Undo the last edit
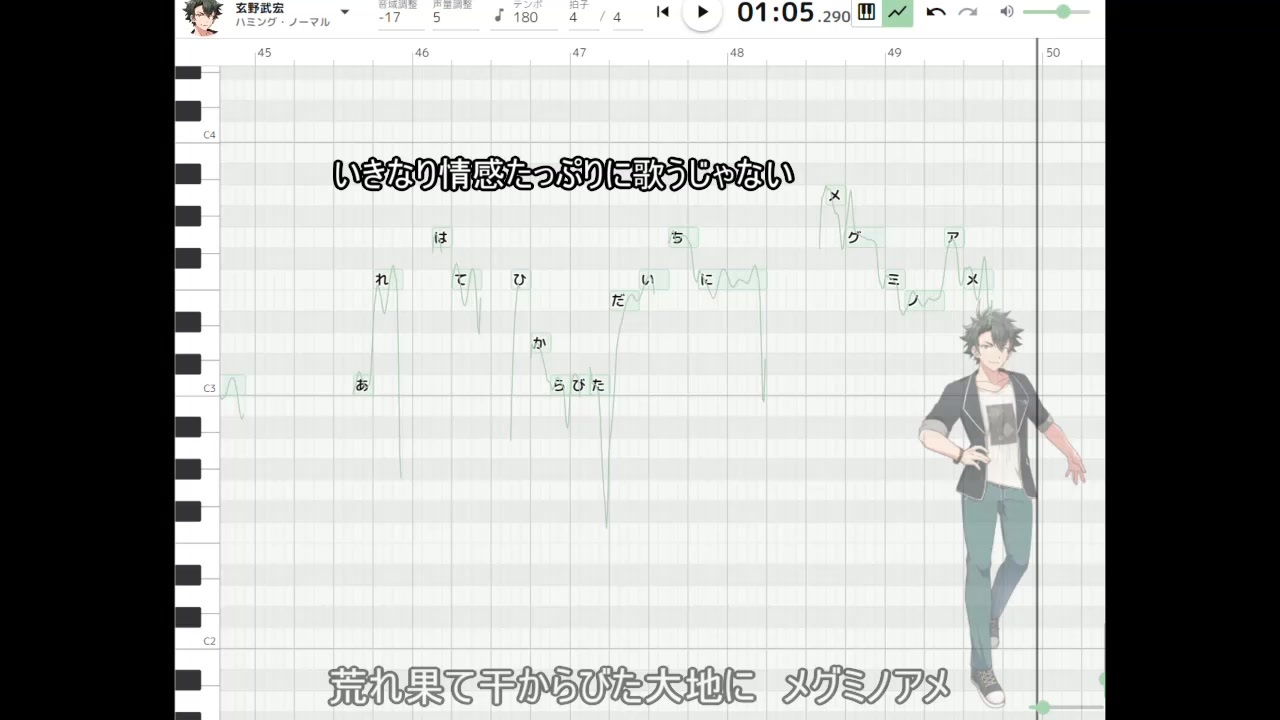This screenshot has width=1280, height=720. [x=936, y=12]
